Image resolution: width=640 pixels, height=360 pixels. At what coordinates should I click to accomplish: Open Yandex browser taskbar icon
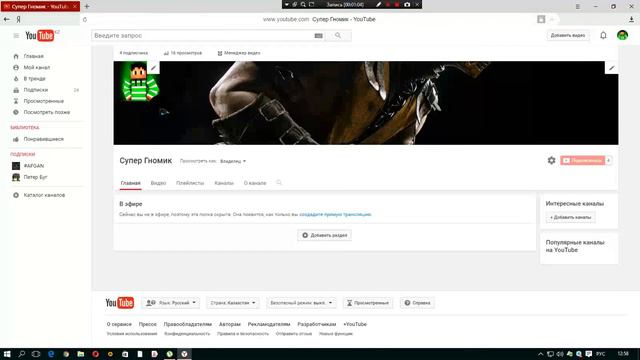click(x=184, y=354)
